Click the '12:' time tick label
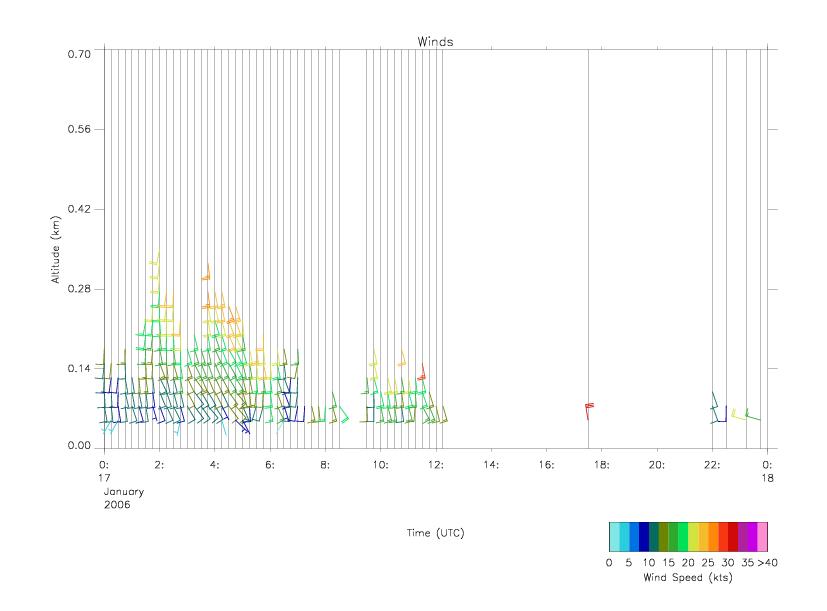 pyautogui.click(x=436, y=465)
